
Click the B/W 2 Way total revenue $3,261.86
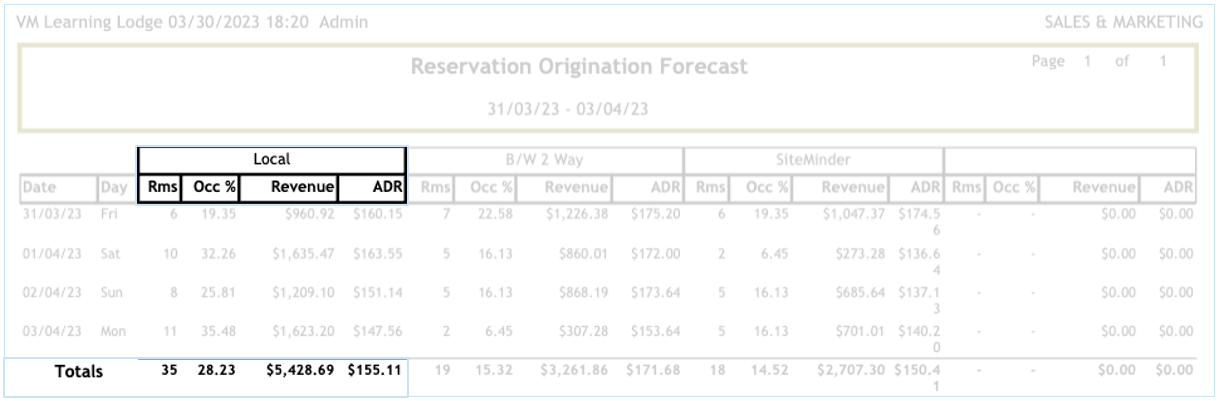click(x=574, y=371)
